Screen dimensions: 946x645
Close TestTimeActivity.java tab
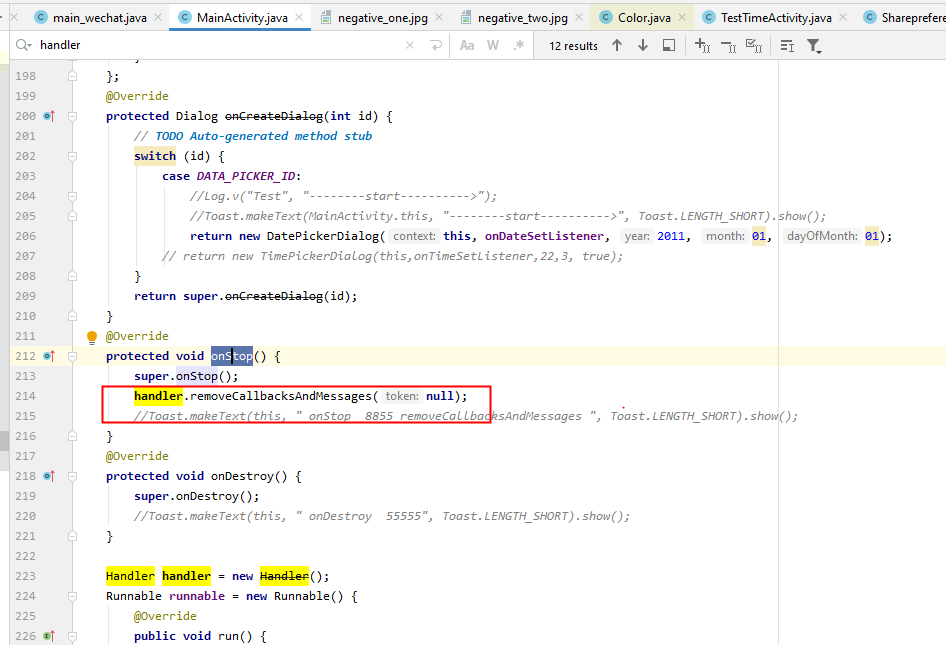pos(843,17)
